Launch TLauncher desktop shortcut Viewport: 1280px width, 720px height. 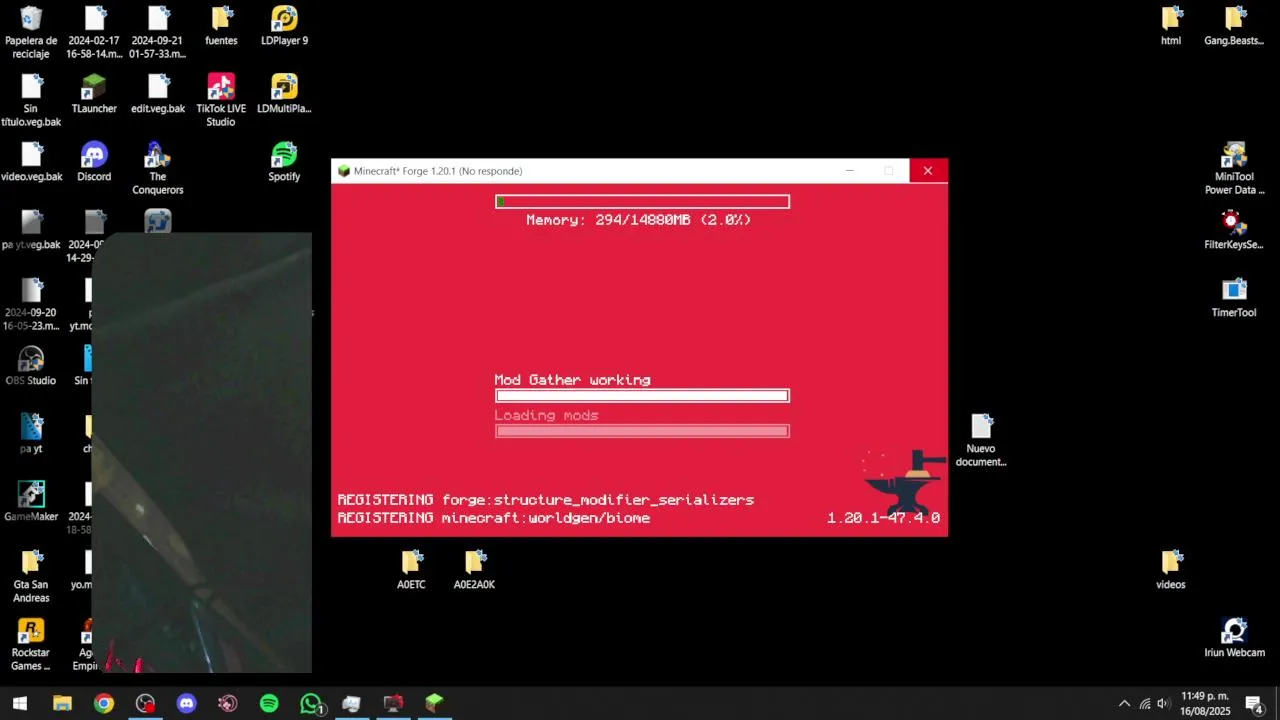94,94
